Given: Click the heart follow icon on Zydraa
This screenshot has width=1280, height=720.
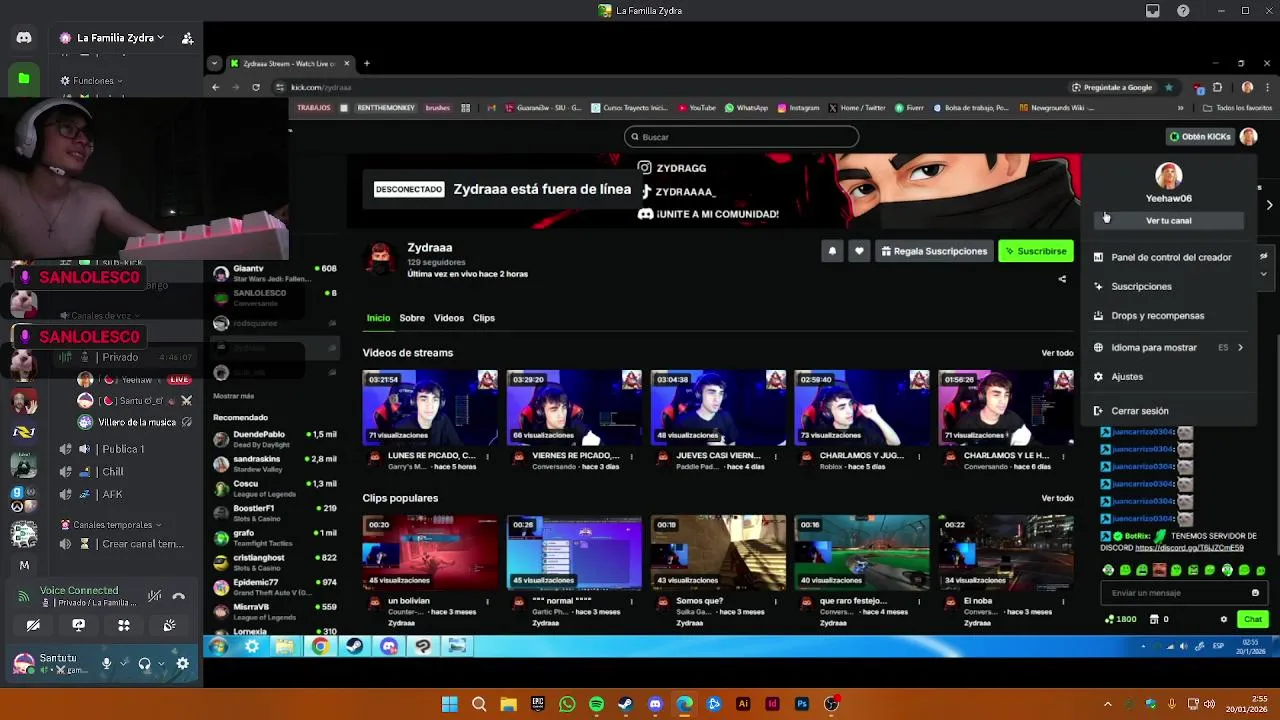Looking at the screenshot, I should [x=859, y=251].
